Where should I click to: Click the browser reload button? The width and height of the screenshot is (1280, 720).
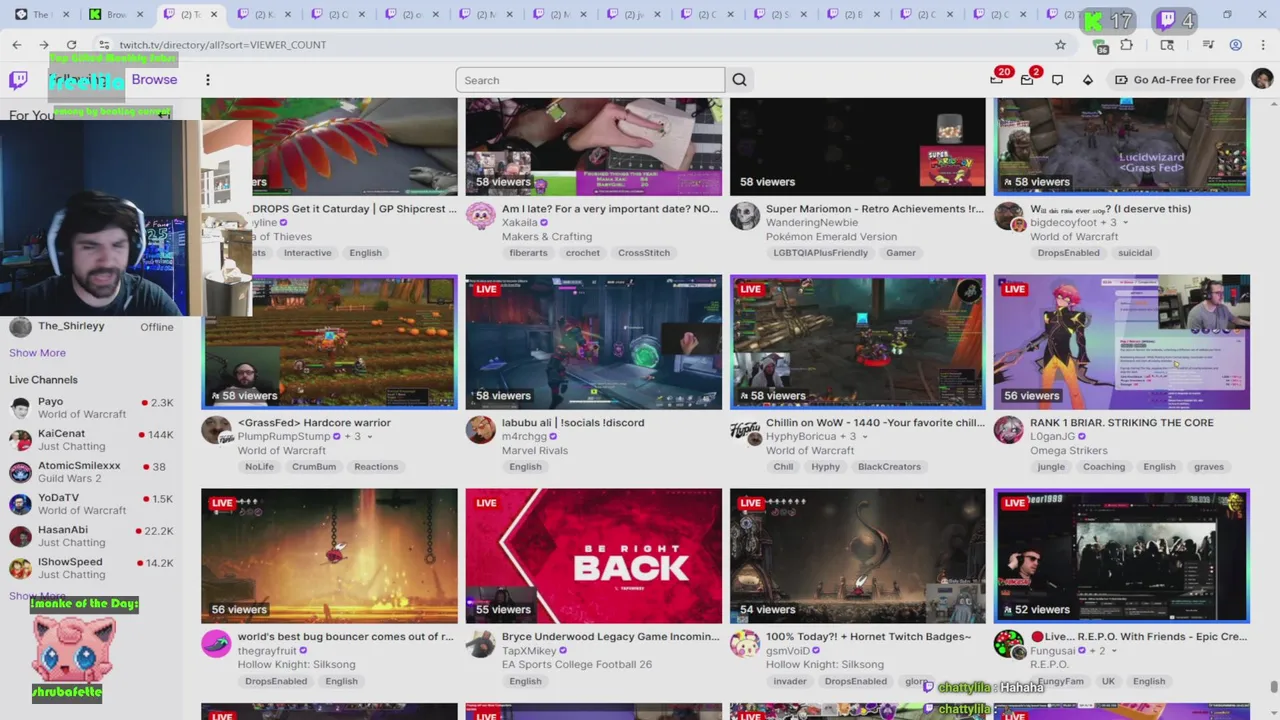pyautogui.click(x=71, y=45)
